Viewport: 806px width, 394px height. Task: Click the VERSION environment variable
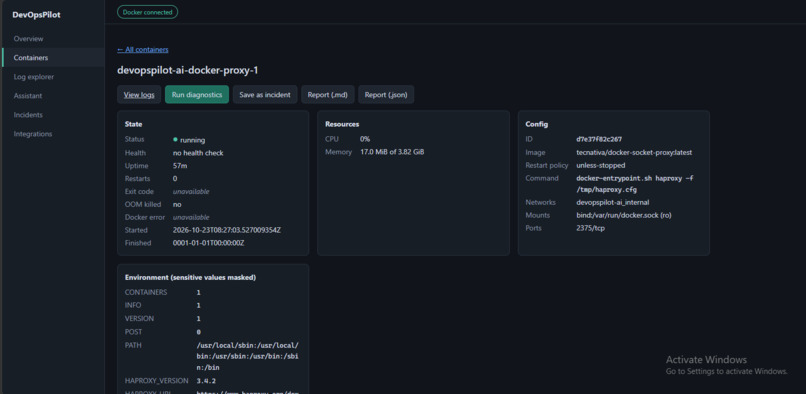click(x=139, y=318)
